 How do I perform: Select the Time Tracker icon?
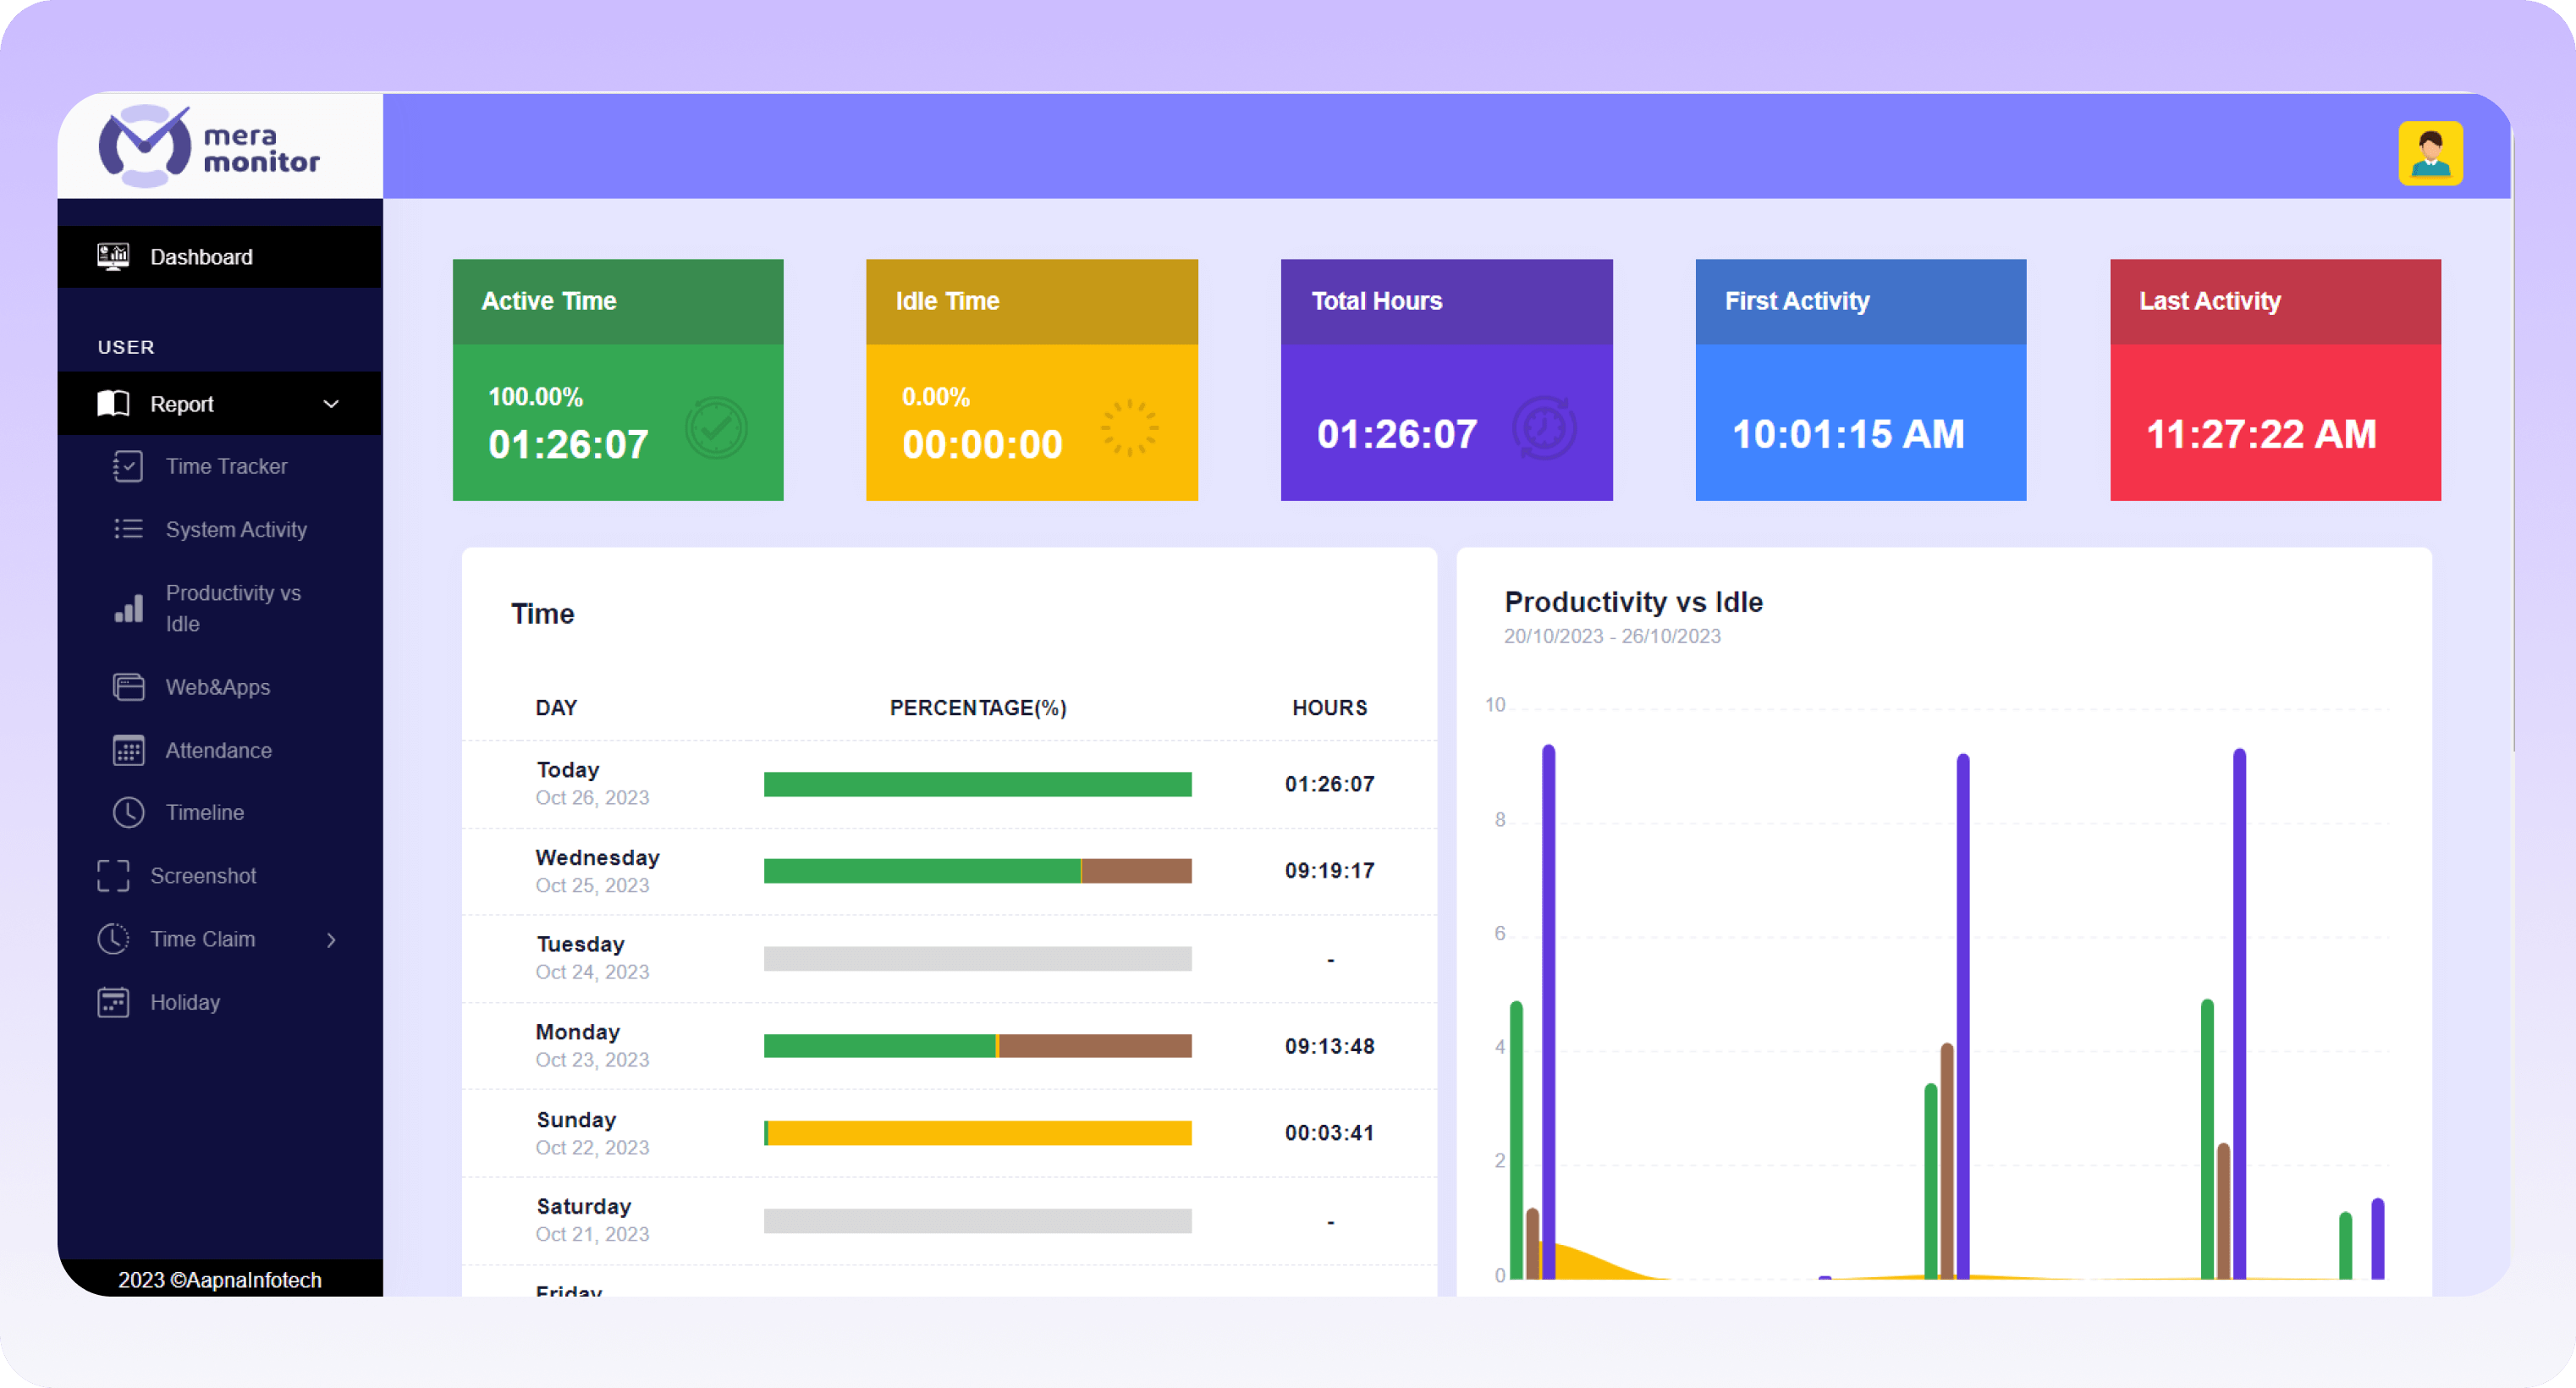pos(129,466)
